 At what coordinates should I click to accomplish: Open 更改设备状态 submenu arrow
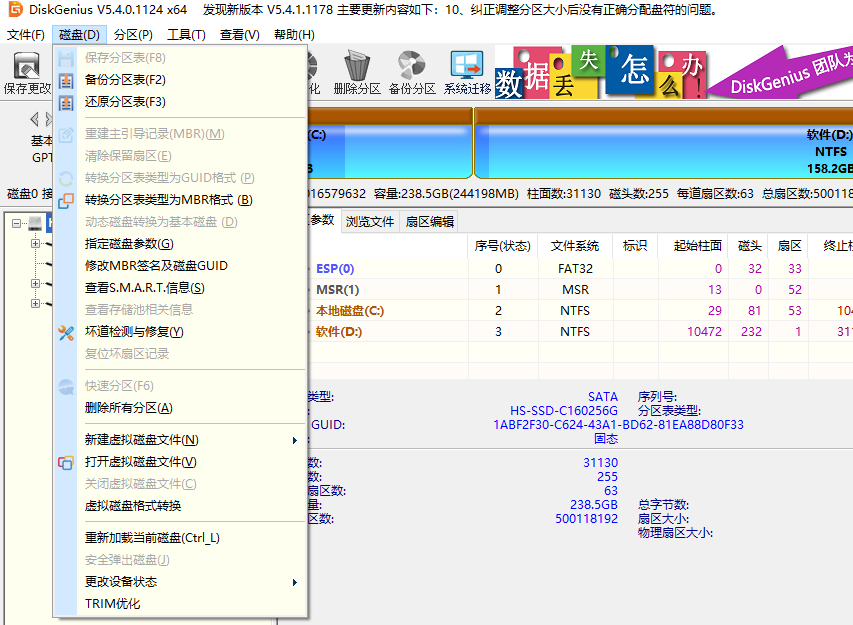pyautogui.click(x=294, y=582)
